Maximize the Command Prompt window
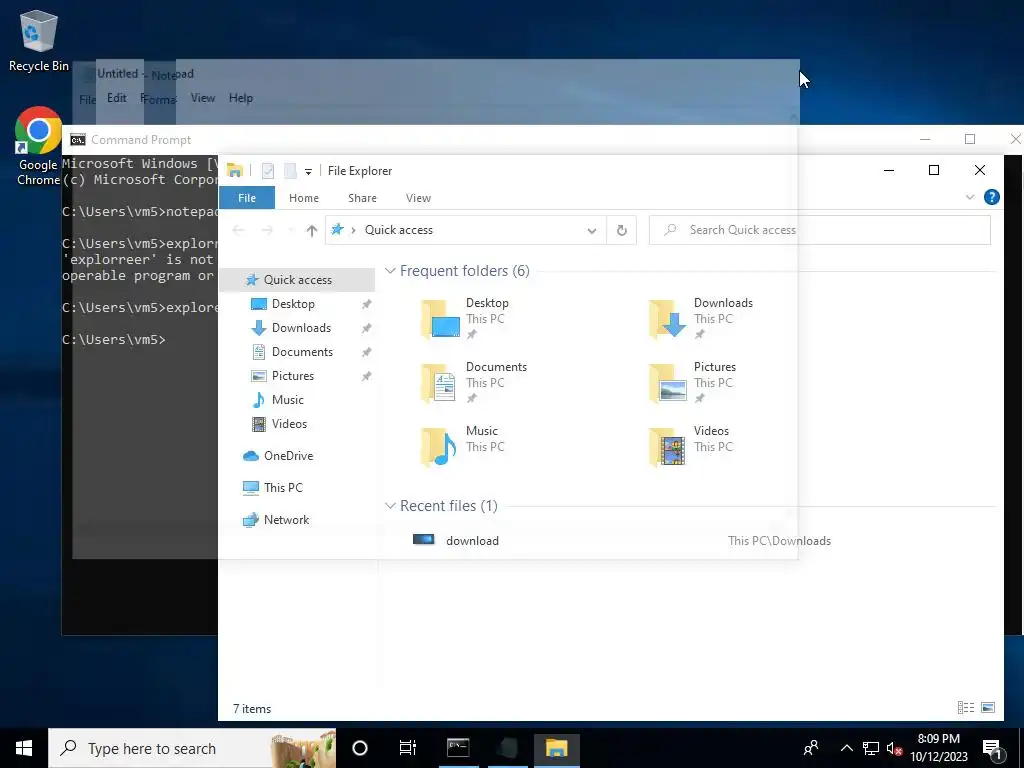The height and width of the screenshot is (768, 1024). (x=970, y=139)
